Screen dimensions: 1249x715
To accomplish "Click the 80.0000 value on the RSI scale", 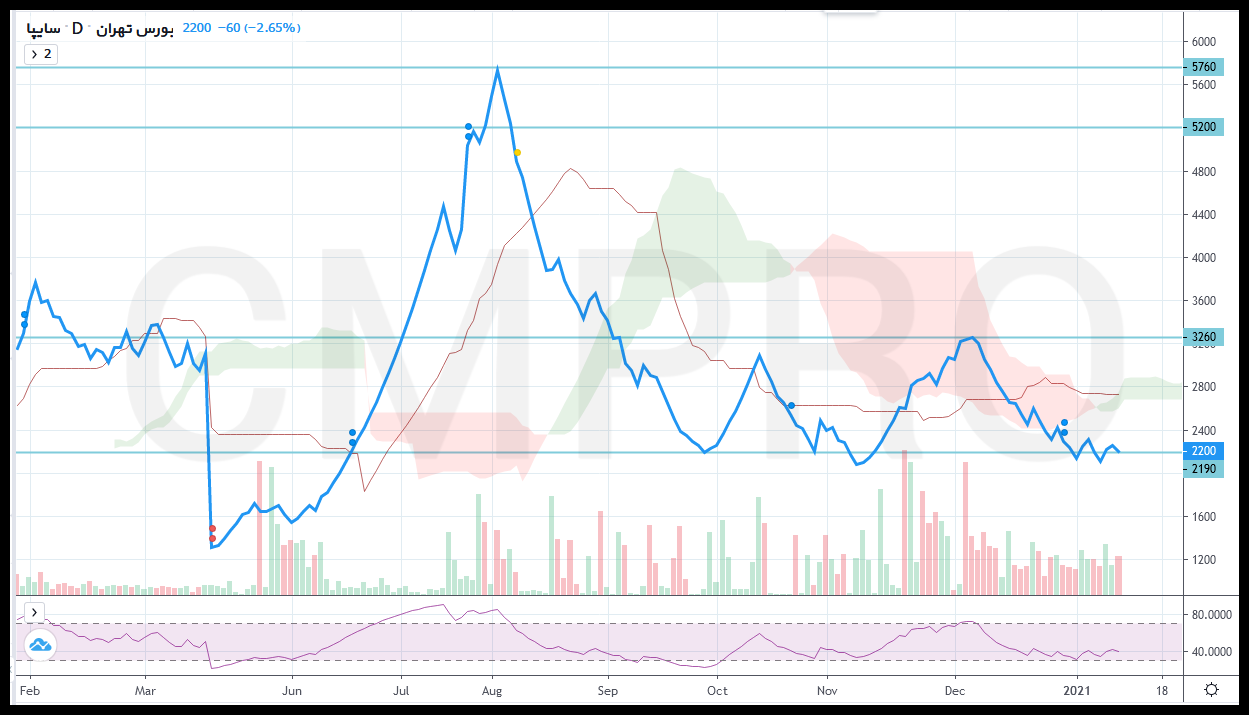I will point(1212,615).
